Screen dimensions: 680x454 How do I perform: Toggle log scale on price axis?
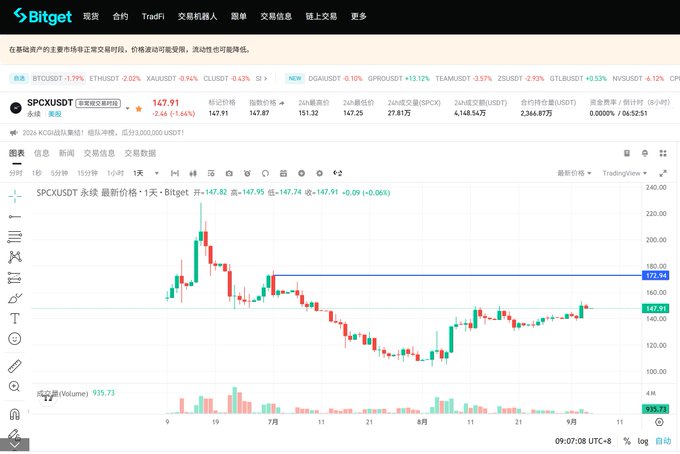click(643, 441)
